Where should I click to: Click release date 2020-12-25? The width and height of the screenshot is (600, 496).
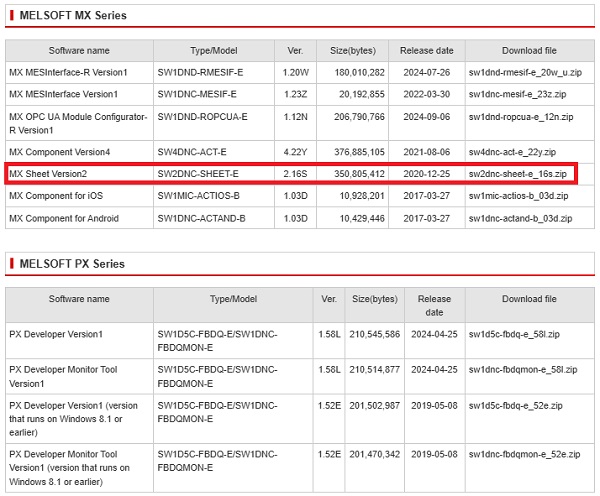[427, 174]
